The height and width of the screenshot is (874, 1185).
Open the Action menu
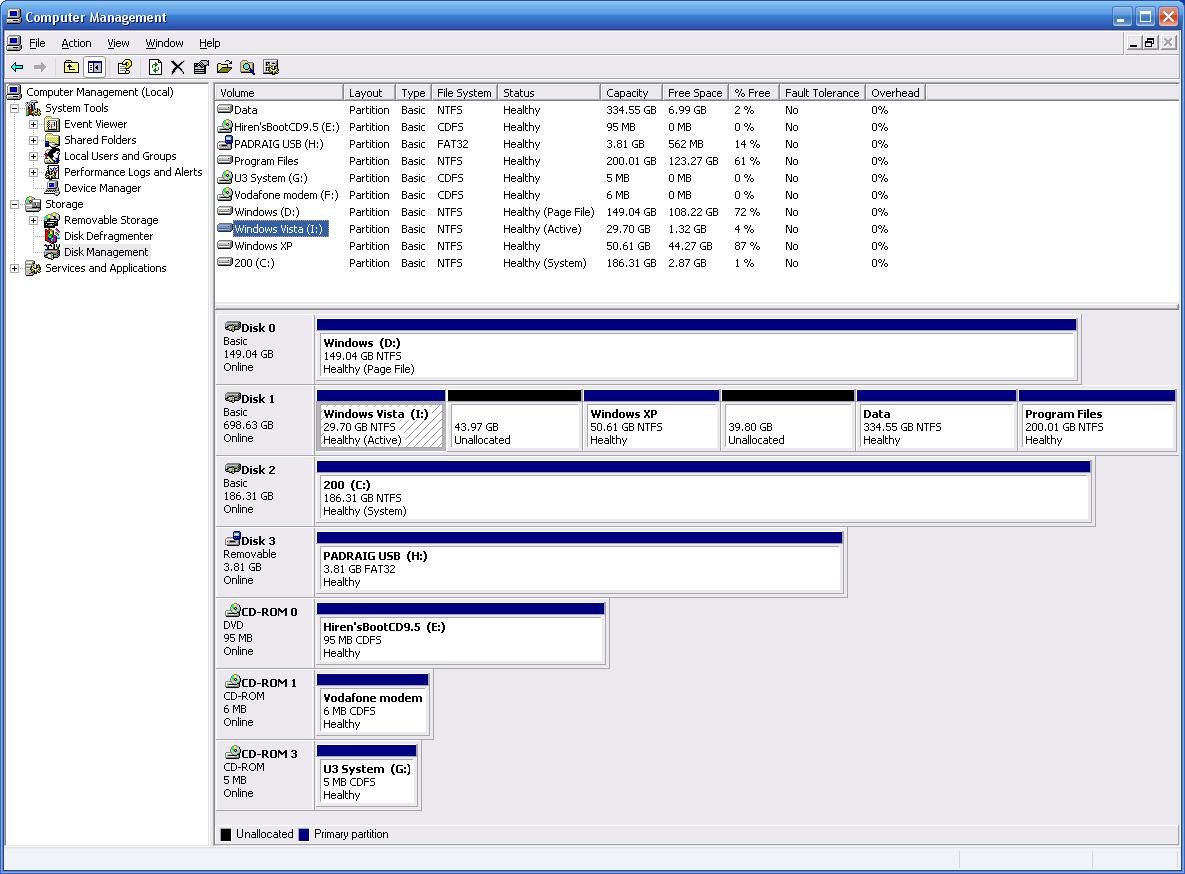(x=76, y=43)
